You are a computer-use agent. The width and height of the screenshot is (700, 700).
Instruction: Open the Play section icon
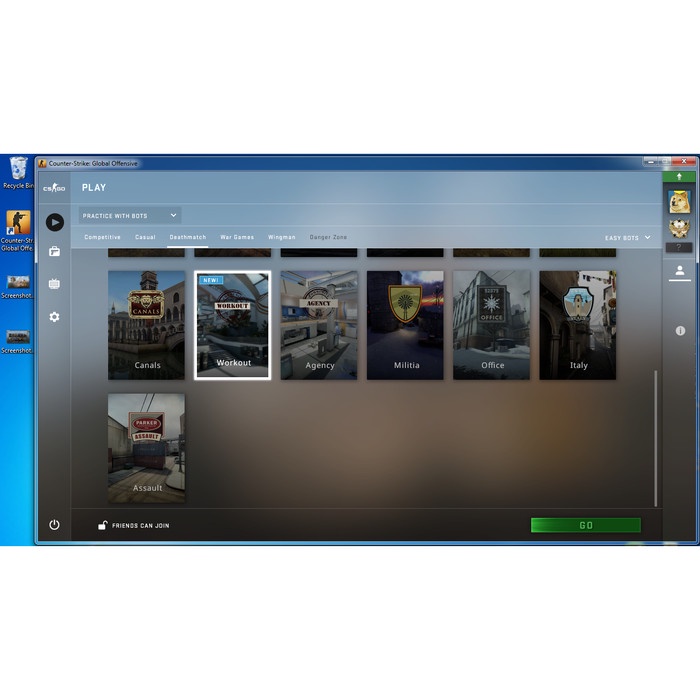pos(54,222)
